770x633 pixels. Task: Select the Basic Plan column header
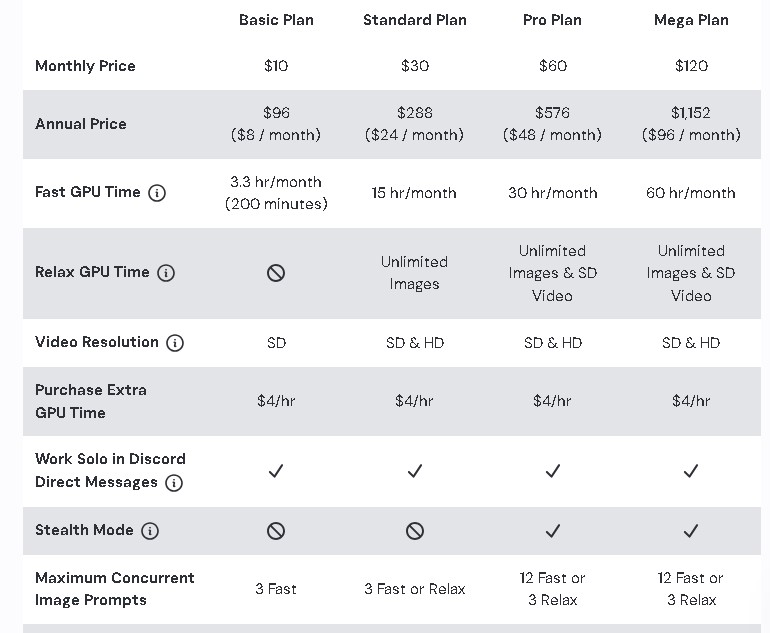point(276,20)
